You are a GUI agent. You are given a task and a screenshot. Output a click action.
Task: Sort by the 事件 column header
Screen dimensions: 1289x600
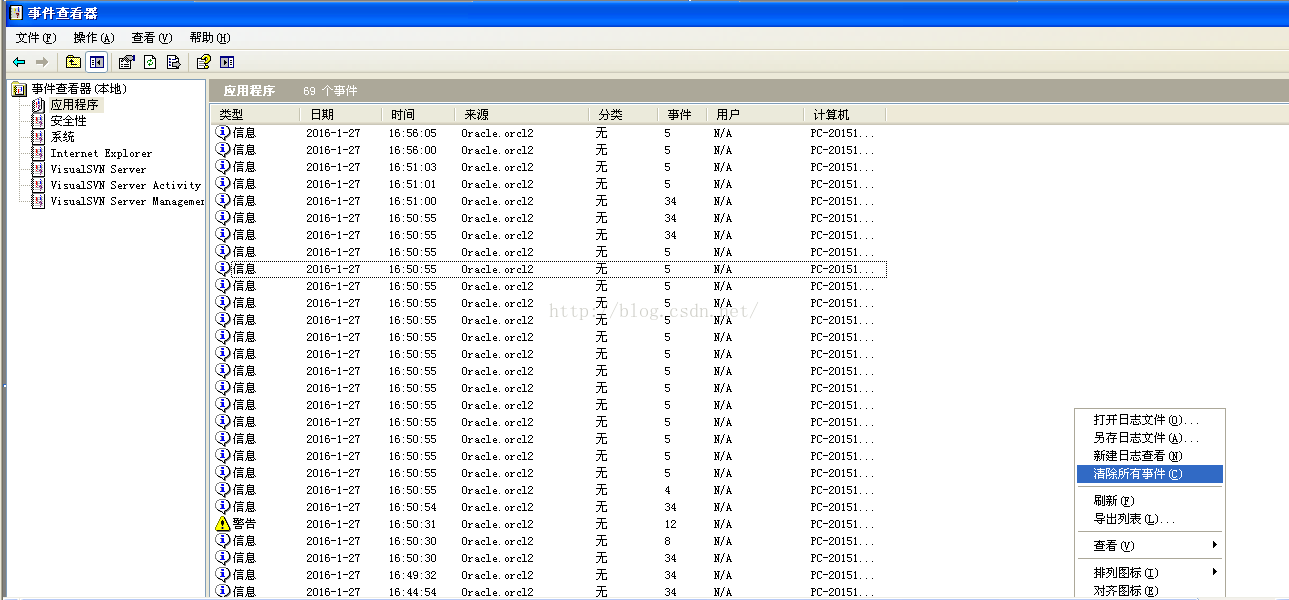pos(682,115)
